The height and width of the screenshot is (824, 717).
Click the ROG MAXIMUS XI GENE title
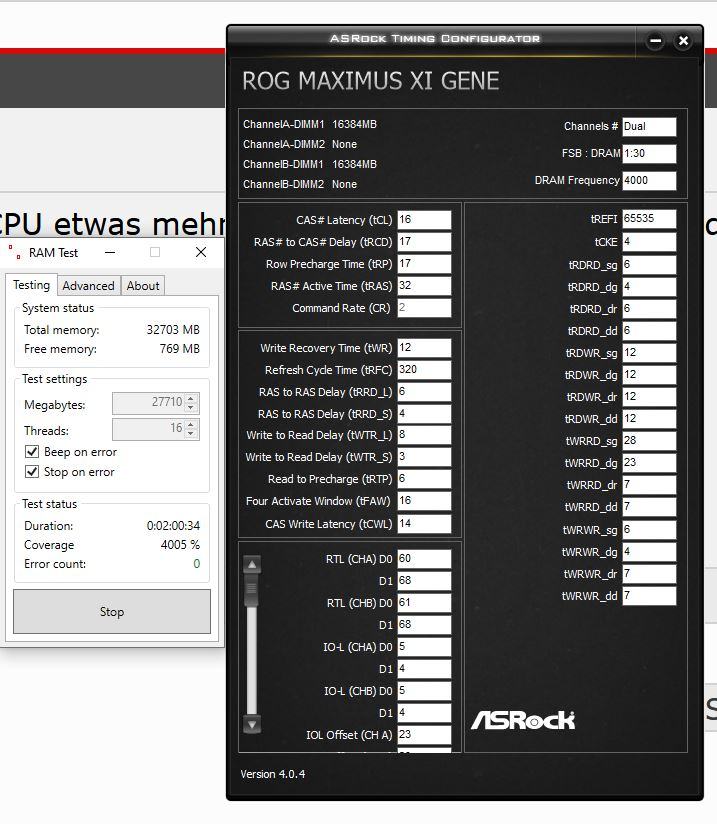370,81
